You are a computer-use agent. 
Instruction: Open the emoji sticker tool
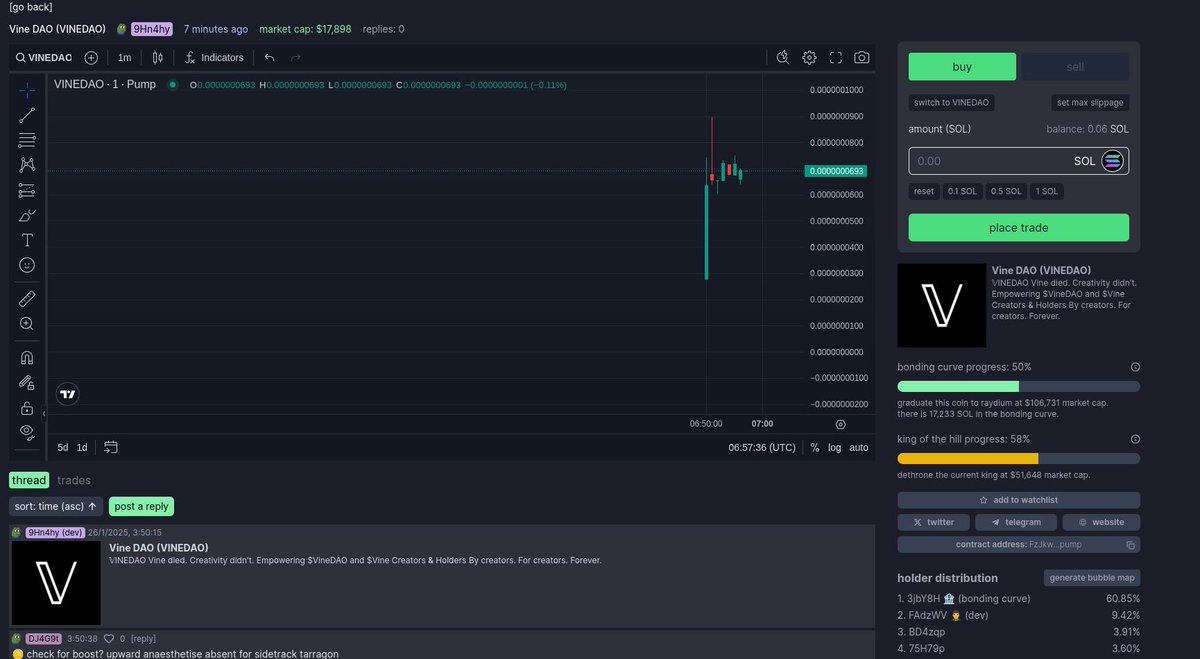27,265
